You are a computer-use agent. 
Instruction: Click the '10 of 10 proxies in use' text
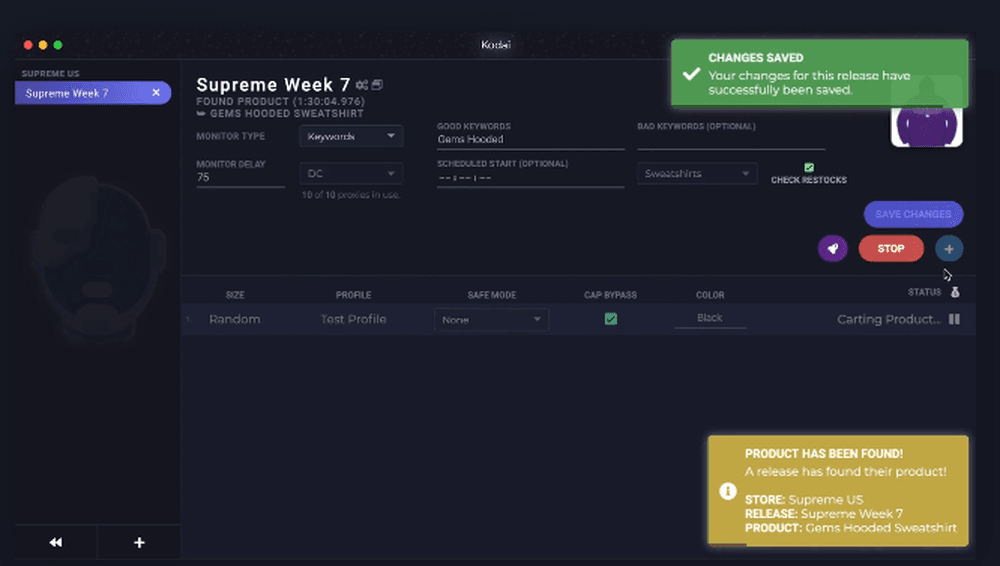coord(351,195)
